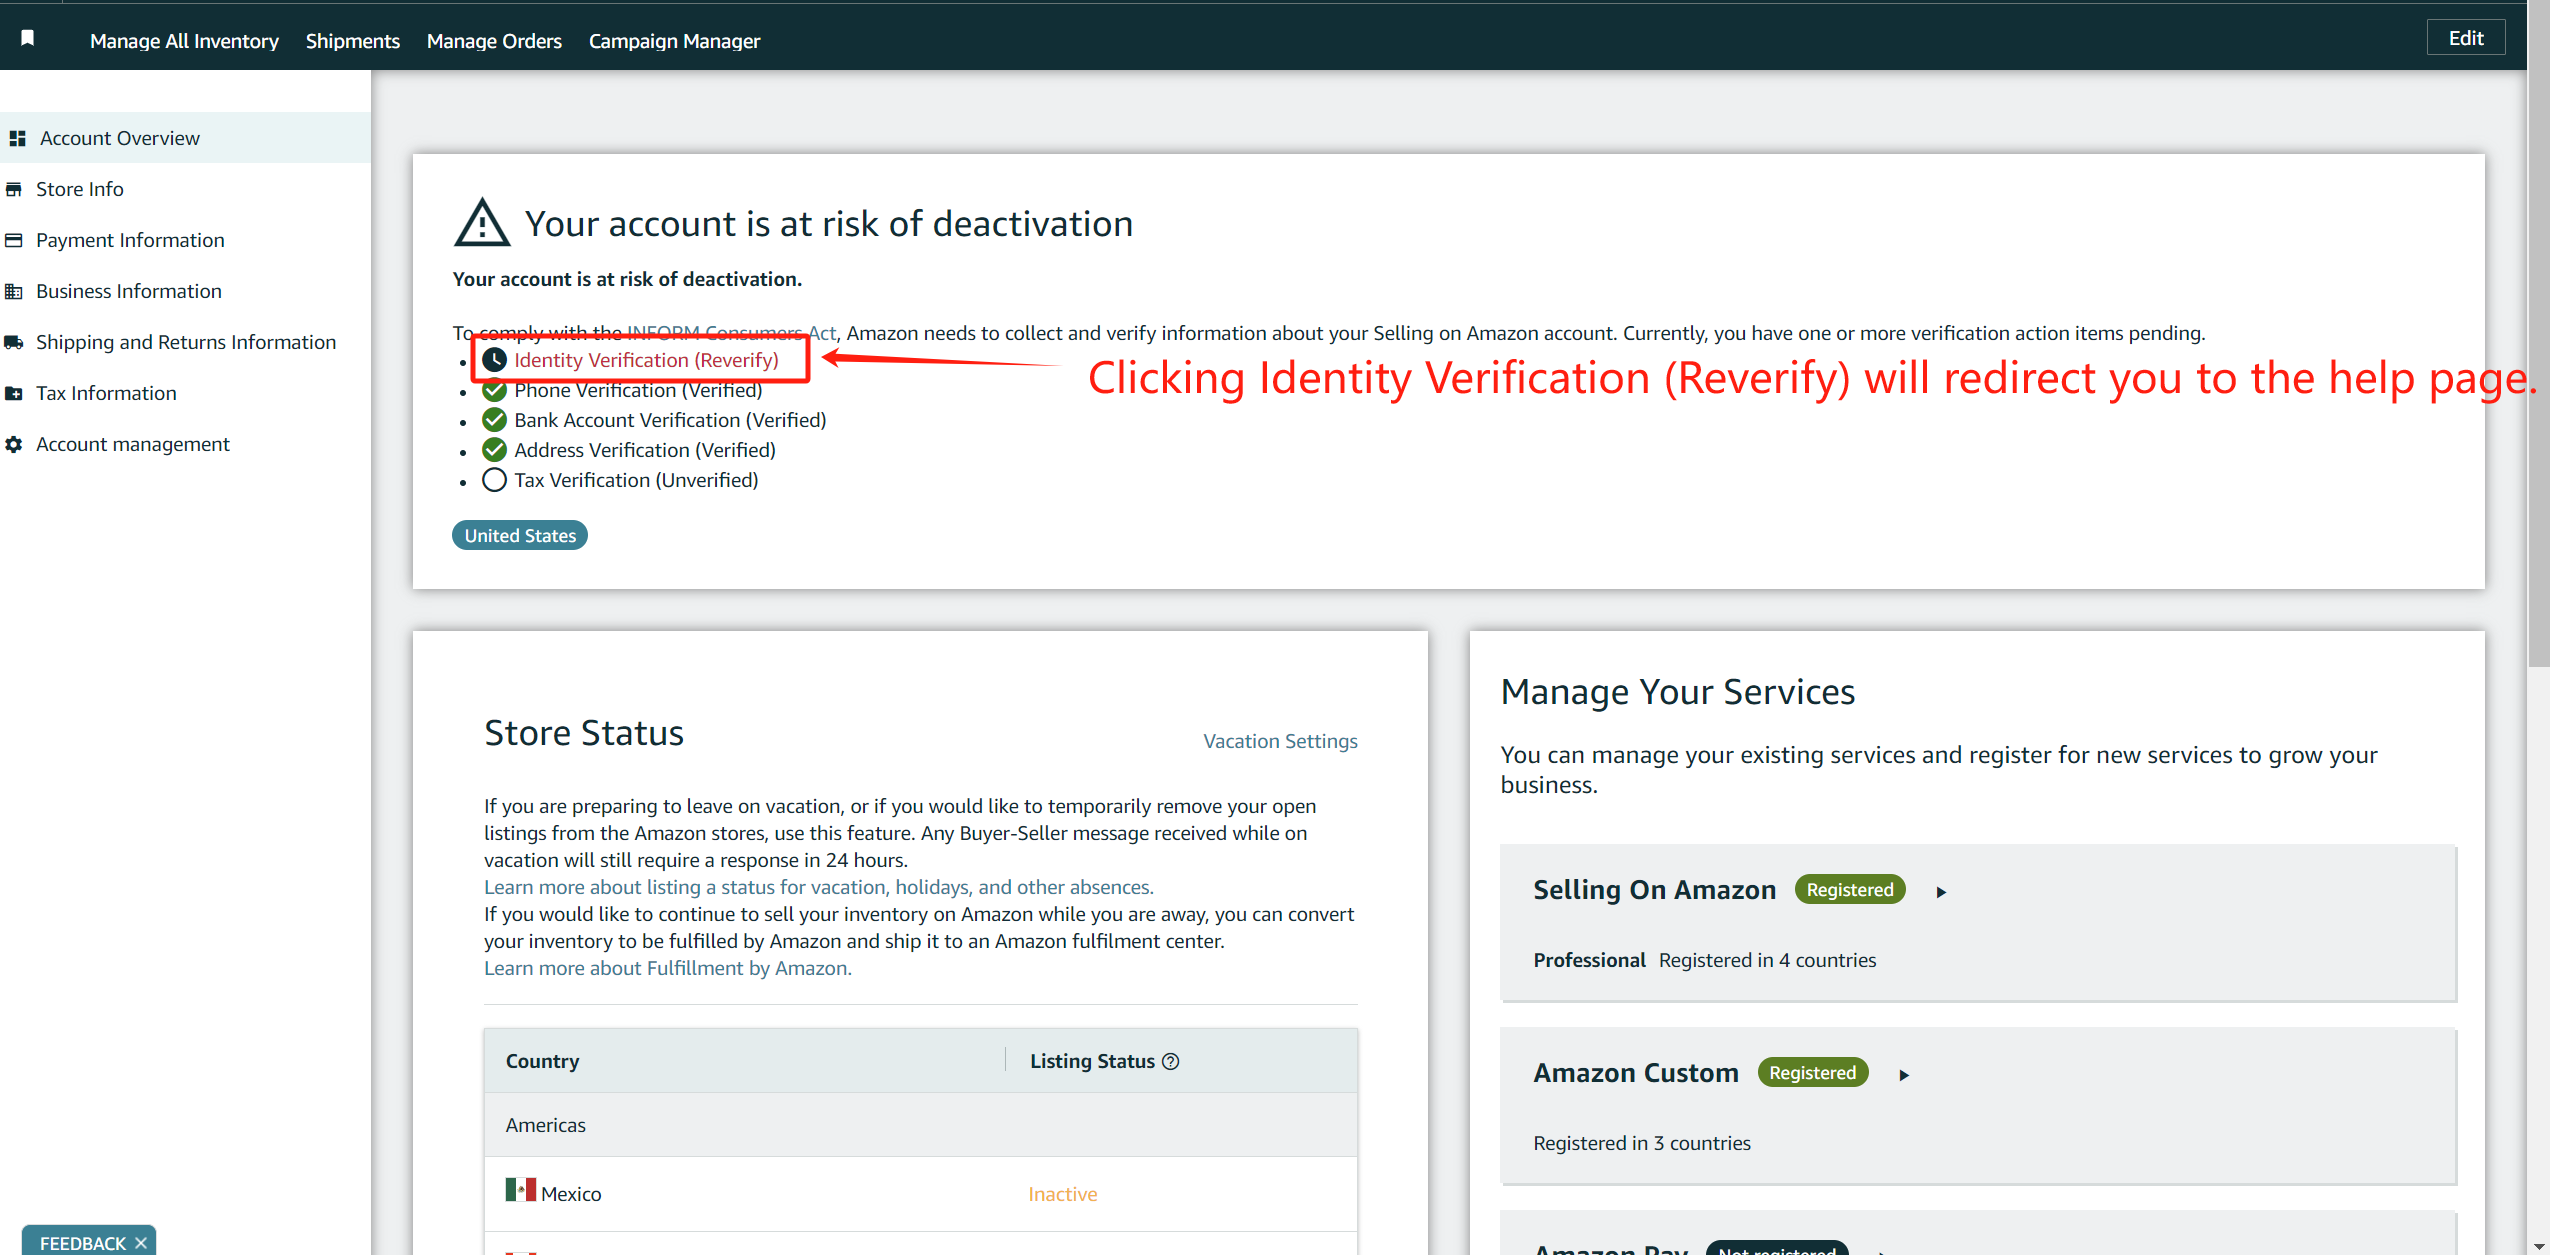Open Shipping and Returns Information

[x=186, y=342]
